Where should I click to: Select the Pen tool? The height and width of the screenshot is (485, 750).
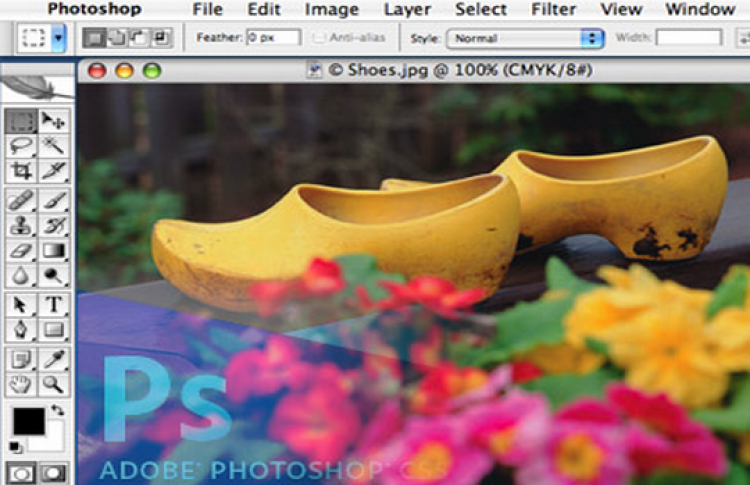(21, 330)
